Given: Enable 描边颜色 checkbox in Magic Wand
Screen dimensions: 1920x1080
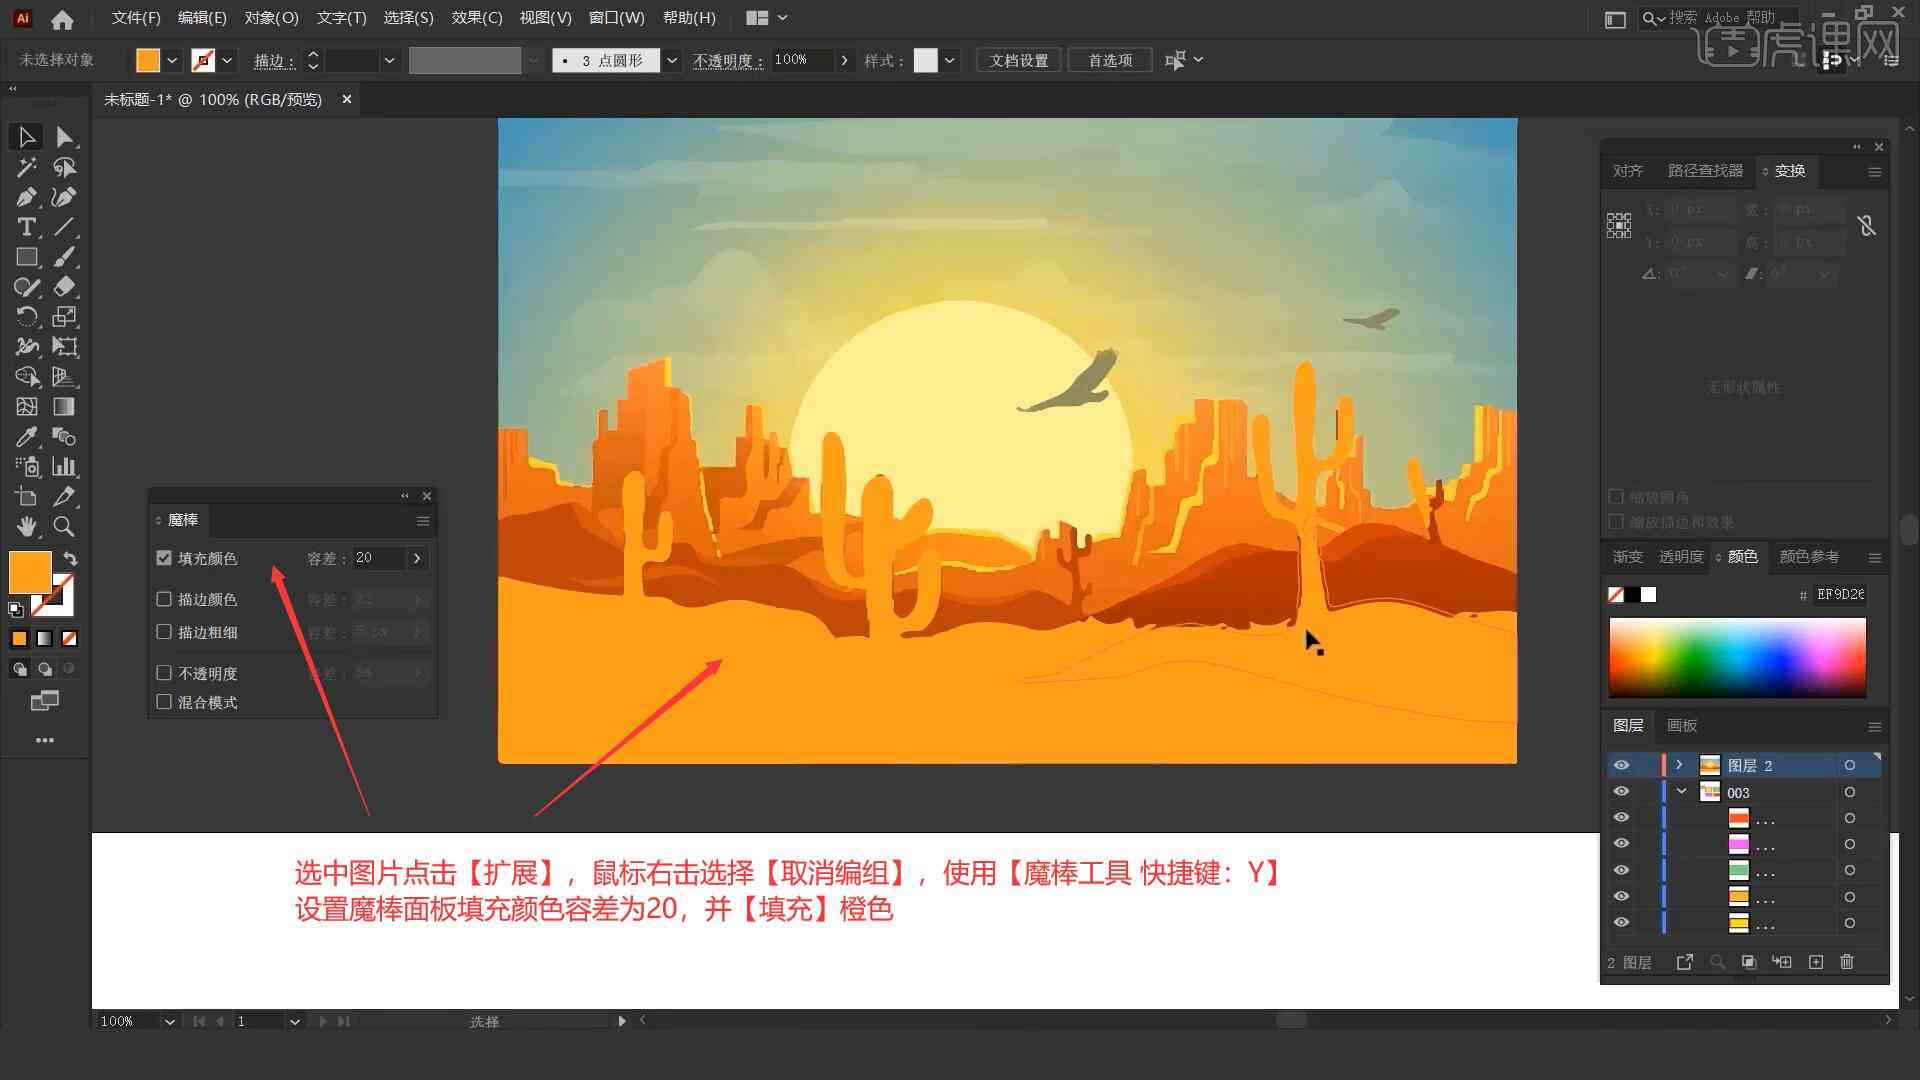Looking at the screenshot, I should (164, 599).
